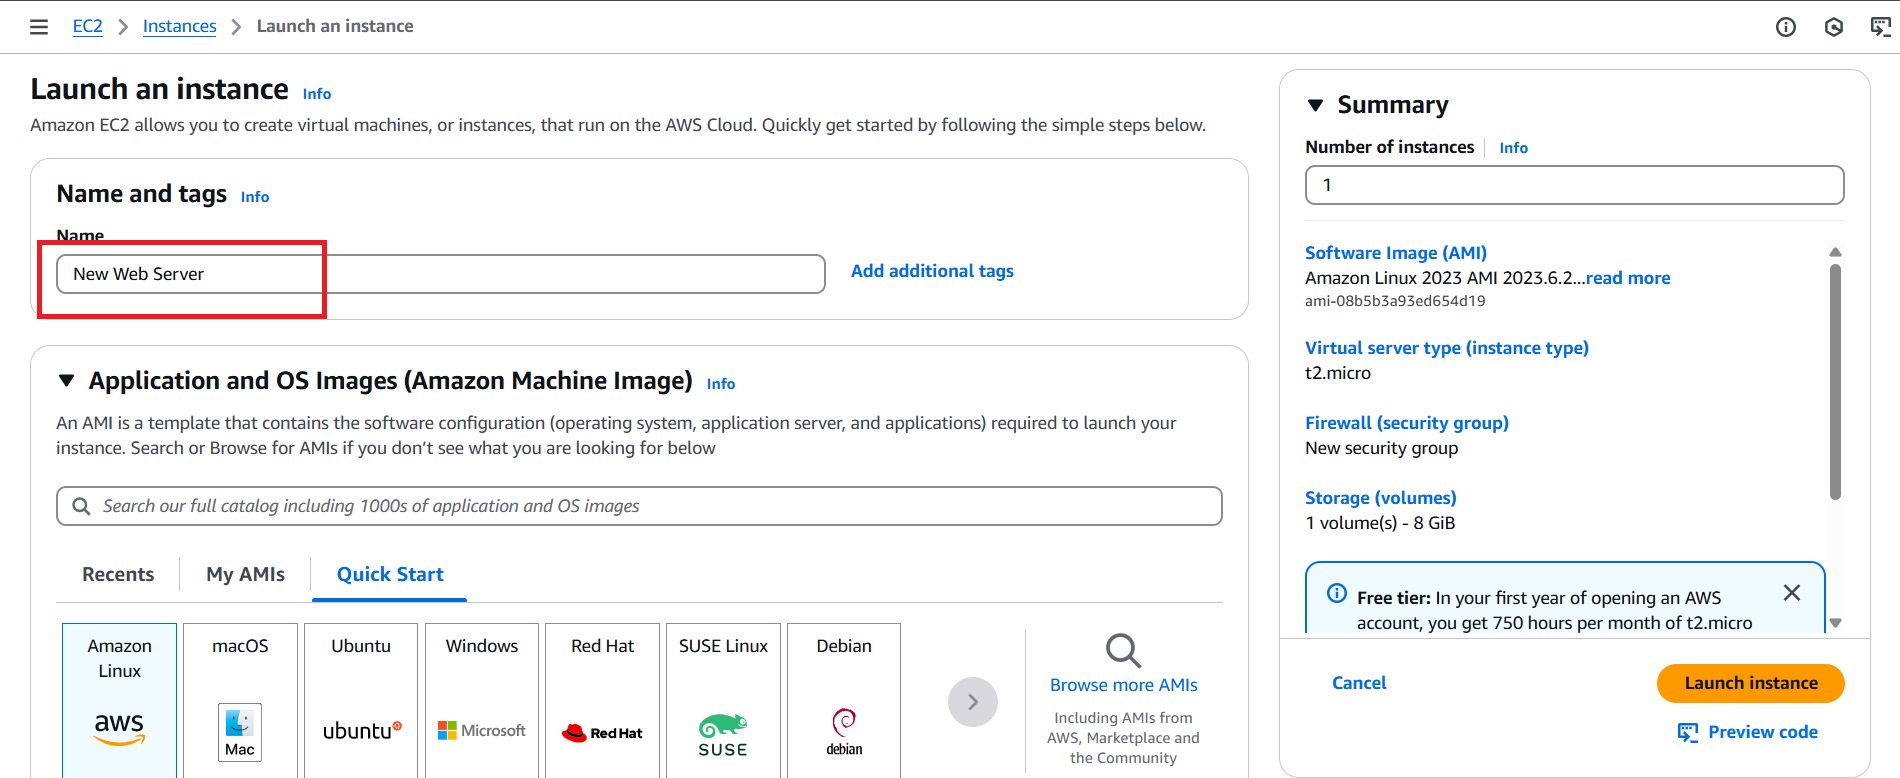Screen dimensions: 1900x778
Task: Select the Red Hat AMI card
Action: tap(603, 700)
